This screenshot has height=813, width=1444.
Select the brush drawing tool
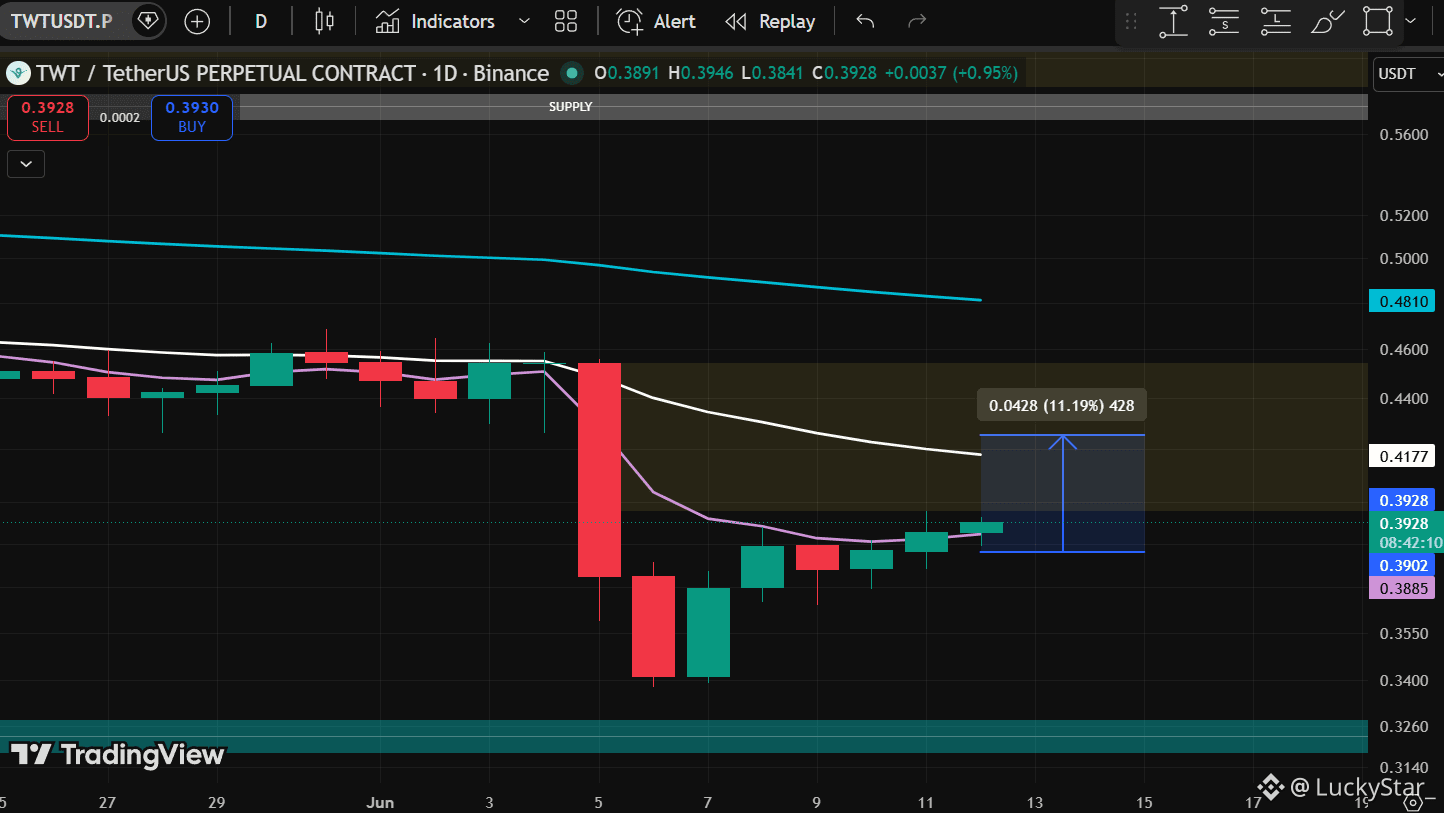(1328, 21)
